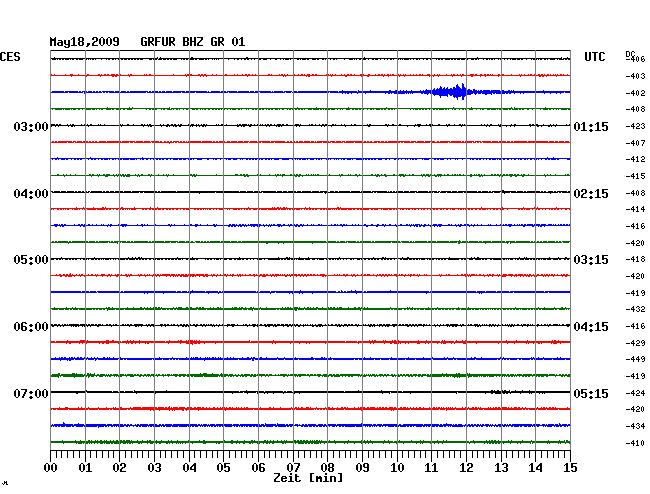Click minute mark 04 on the bottom axis
The width and height of the screenshot is (650, 494).
pyautogui.click(x=189, y=468)
